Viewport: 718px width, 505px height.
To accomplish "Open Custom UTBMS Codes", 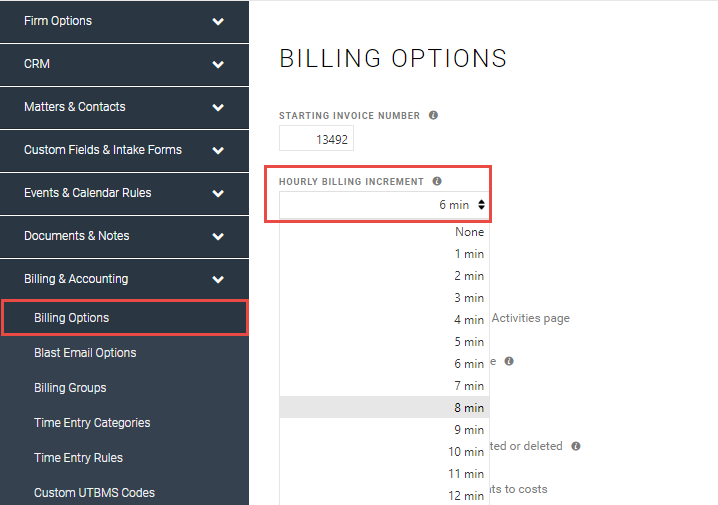I will coord(94,493).
